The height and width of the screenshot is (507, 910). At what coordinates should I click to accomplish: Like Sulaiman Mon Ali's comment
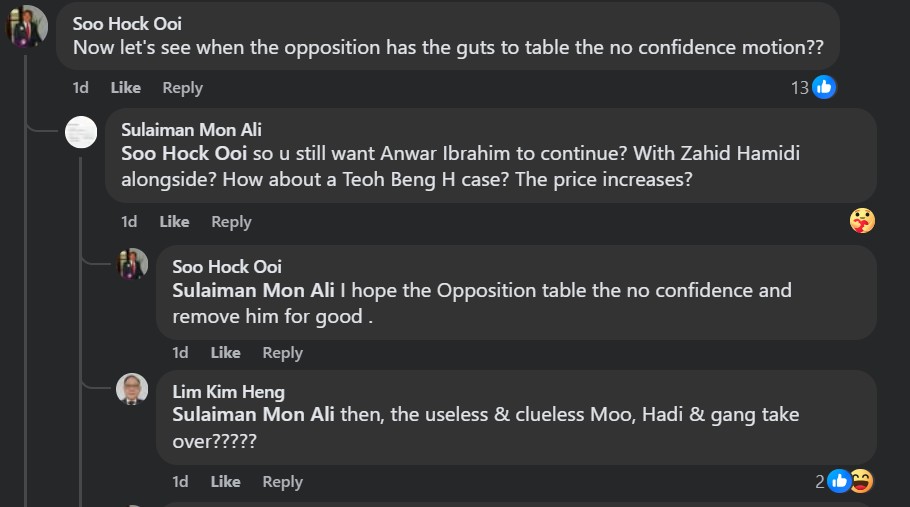coord(175,222)
